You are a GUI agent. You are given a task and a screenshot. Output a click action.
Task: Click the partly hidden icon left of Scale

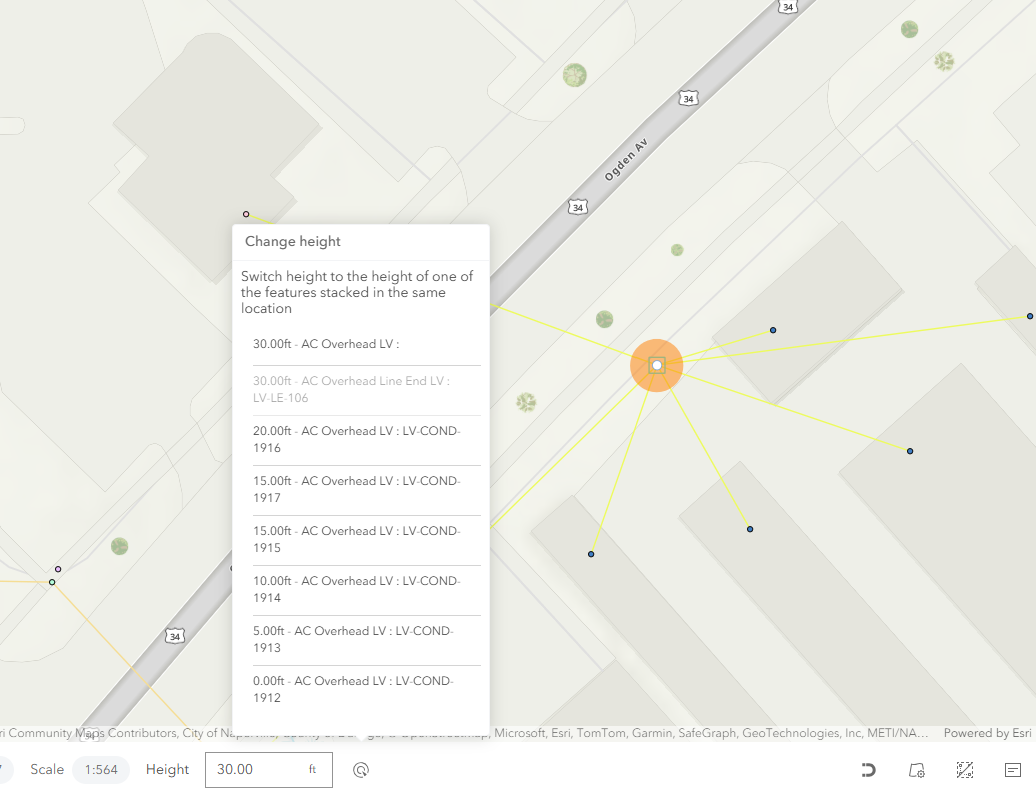tap(4, 770)
